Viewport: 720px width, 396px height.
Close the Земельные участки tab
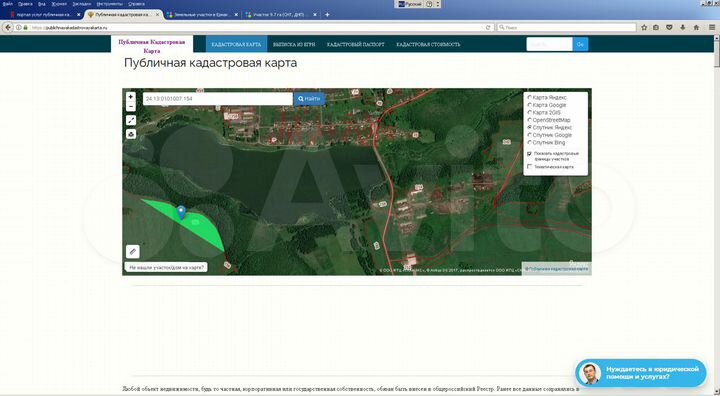236,15
